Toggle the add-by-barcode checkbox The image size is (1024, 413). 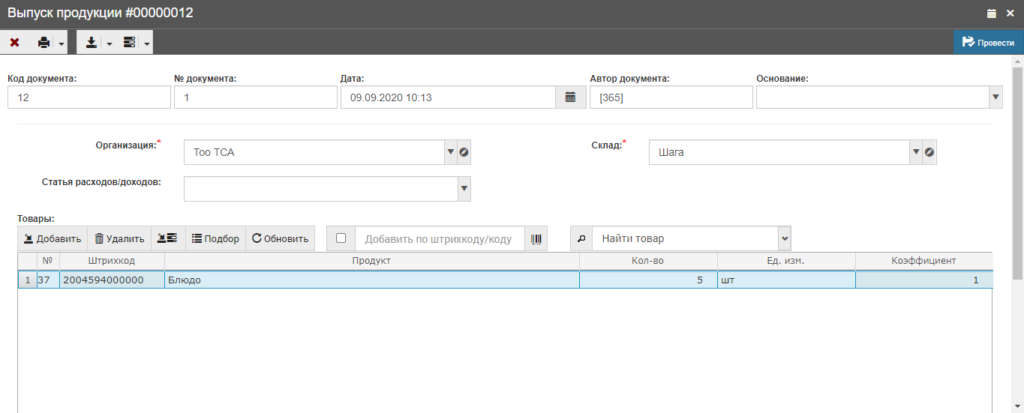coord(341,239)
